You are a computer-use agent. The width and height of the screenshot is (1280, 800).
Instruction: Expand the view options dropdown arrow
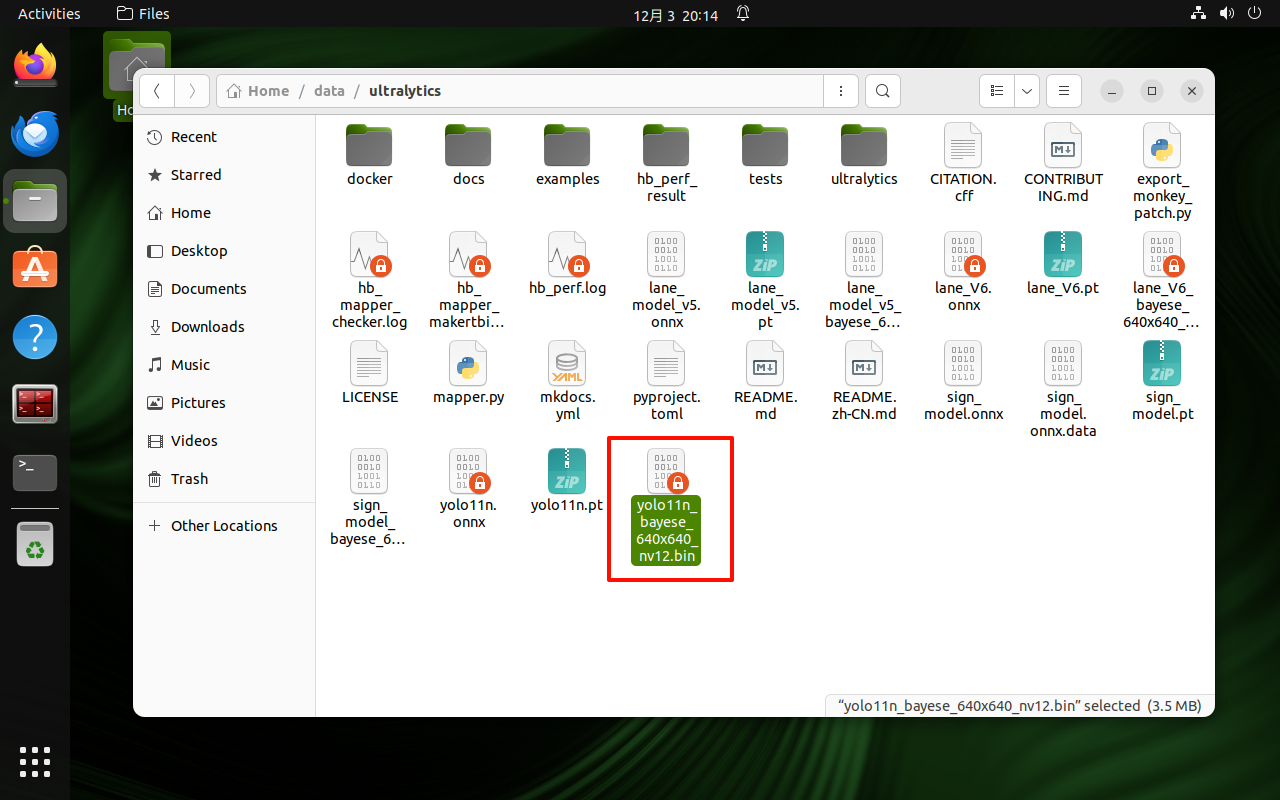(1027, 91)
